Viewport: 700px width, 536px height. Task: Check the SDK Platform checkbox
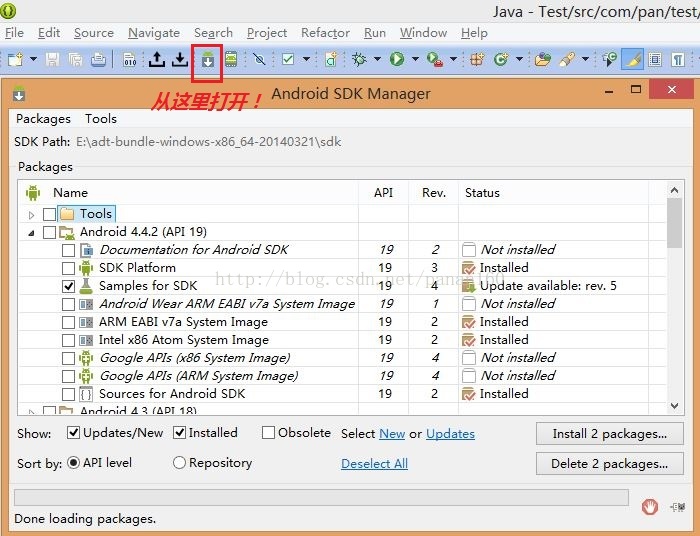pyautogui.click(x=68, y=268)
